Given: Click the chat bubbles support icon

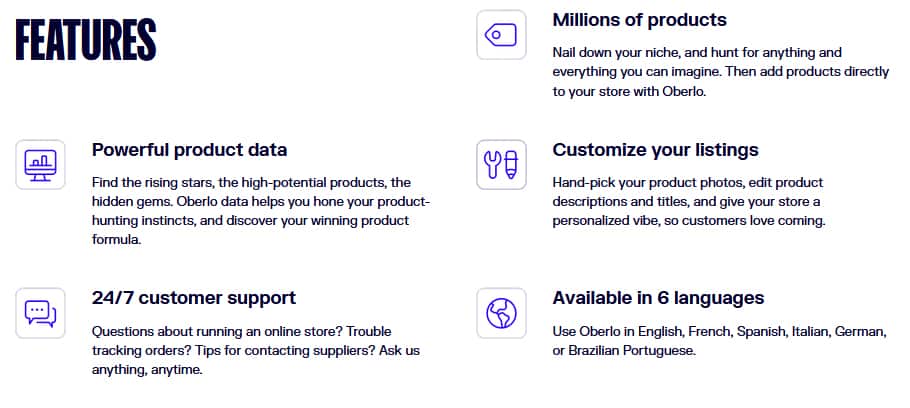Looking at the screenshot, I should [x=40, y=313].
